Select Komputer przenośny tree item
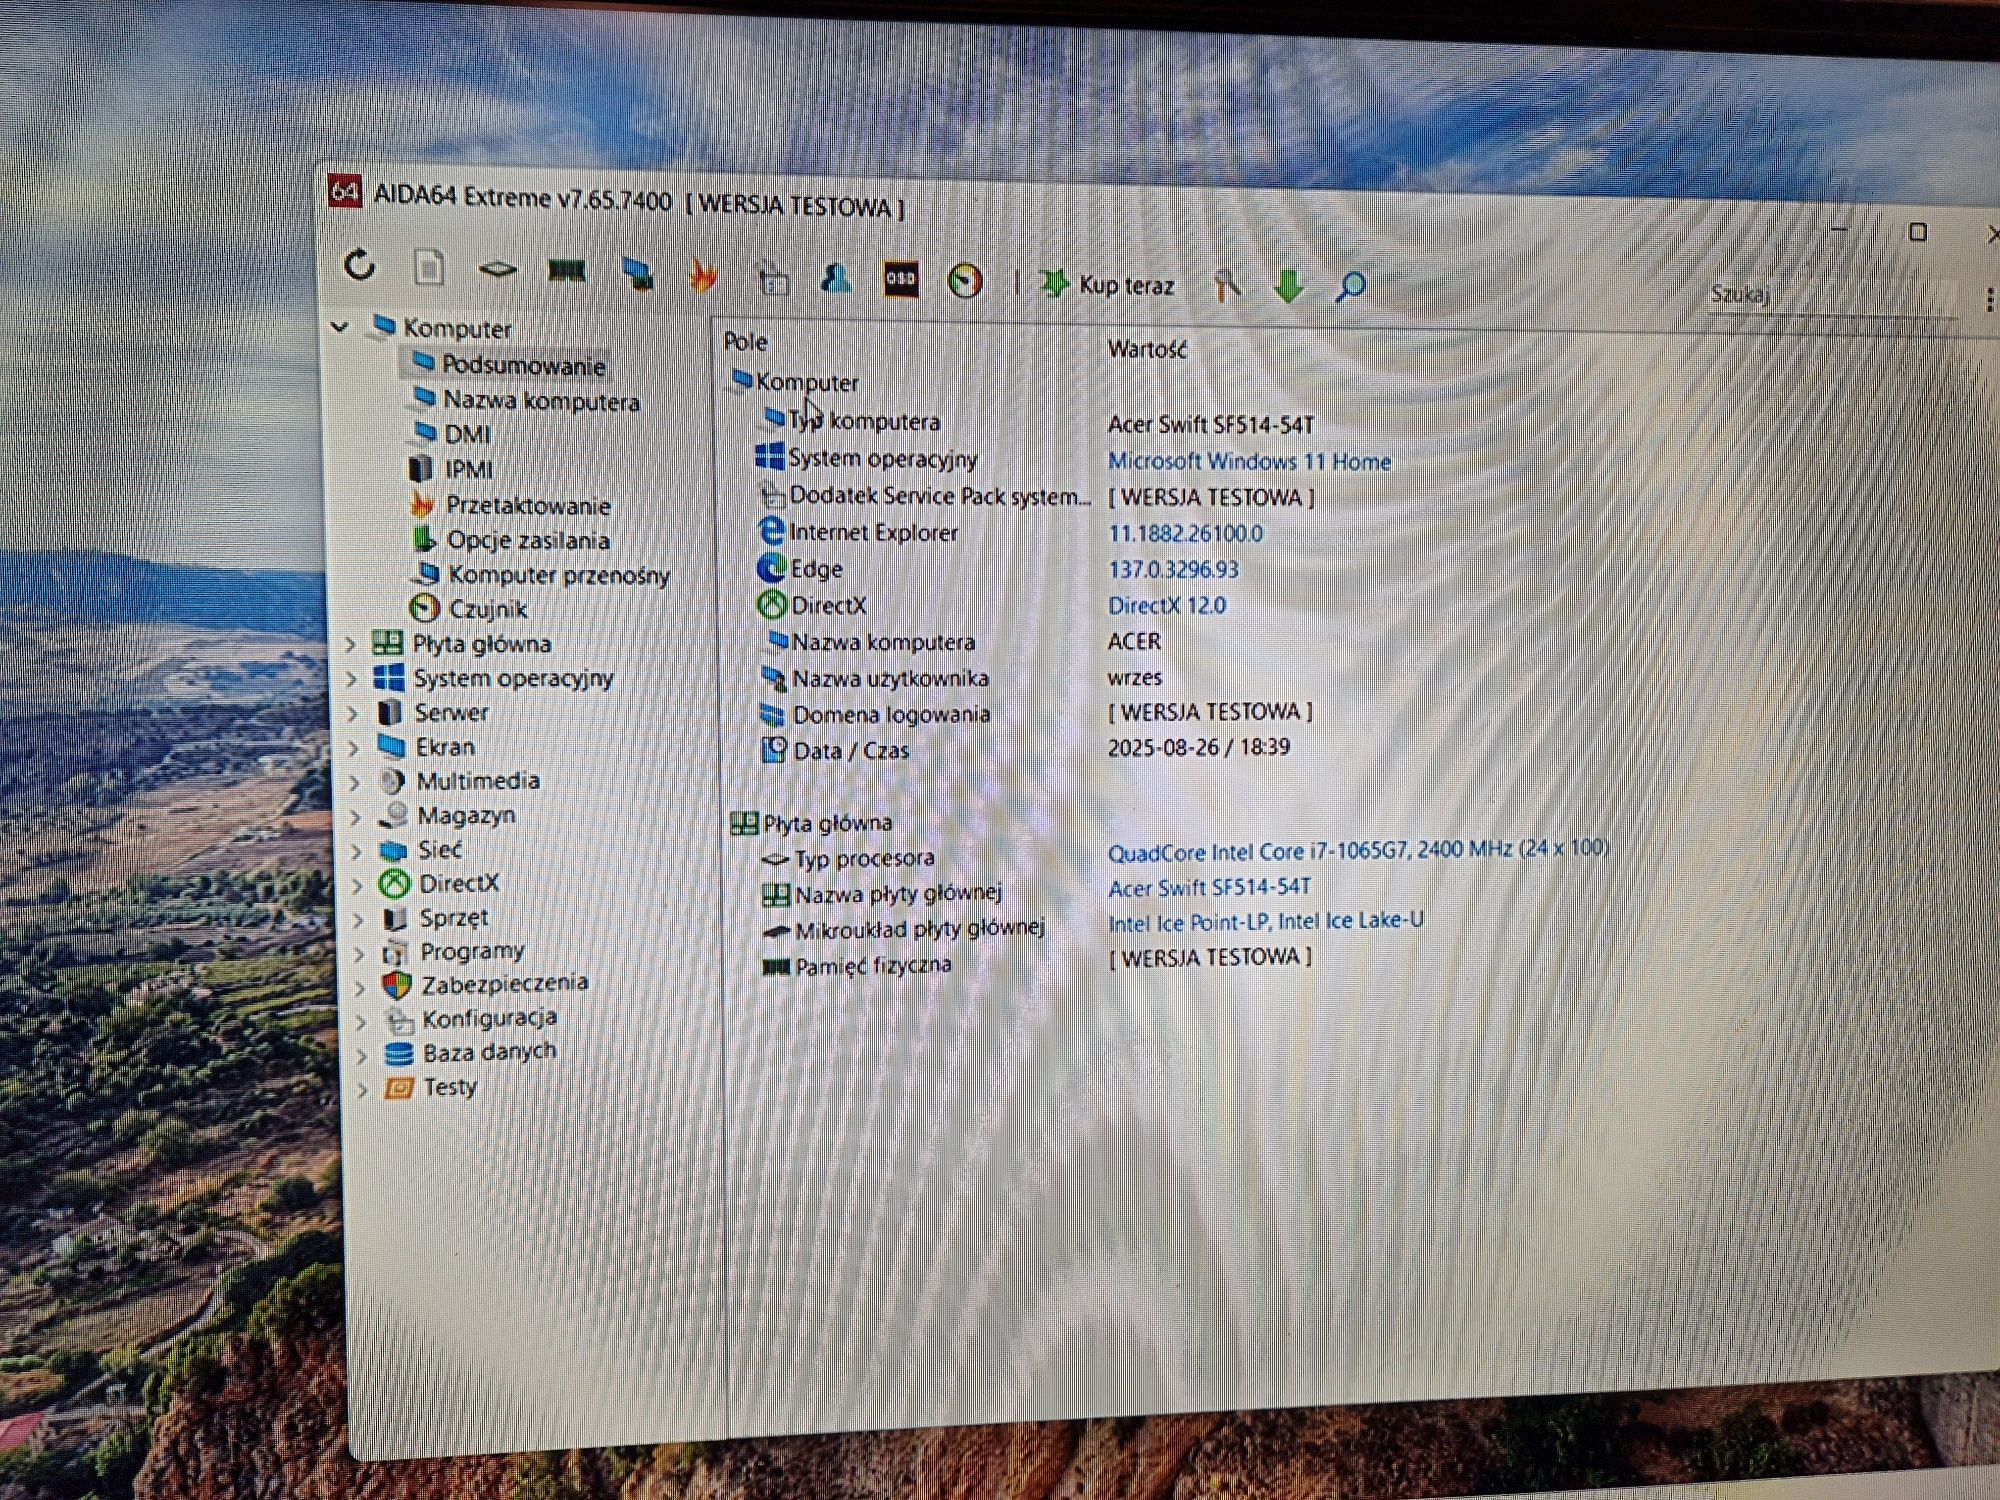The height and width of the screenshot is (1500, 2000). (559, 575)
